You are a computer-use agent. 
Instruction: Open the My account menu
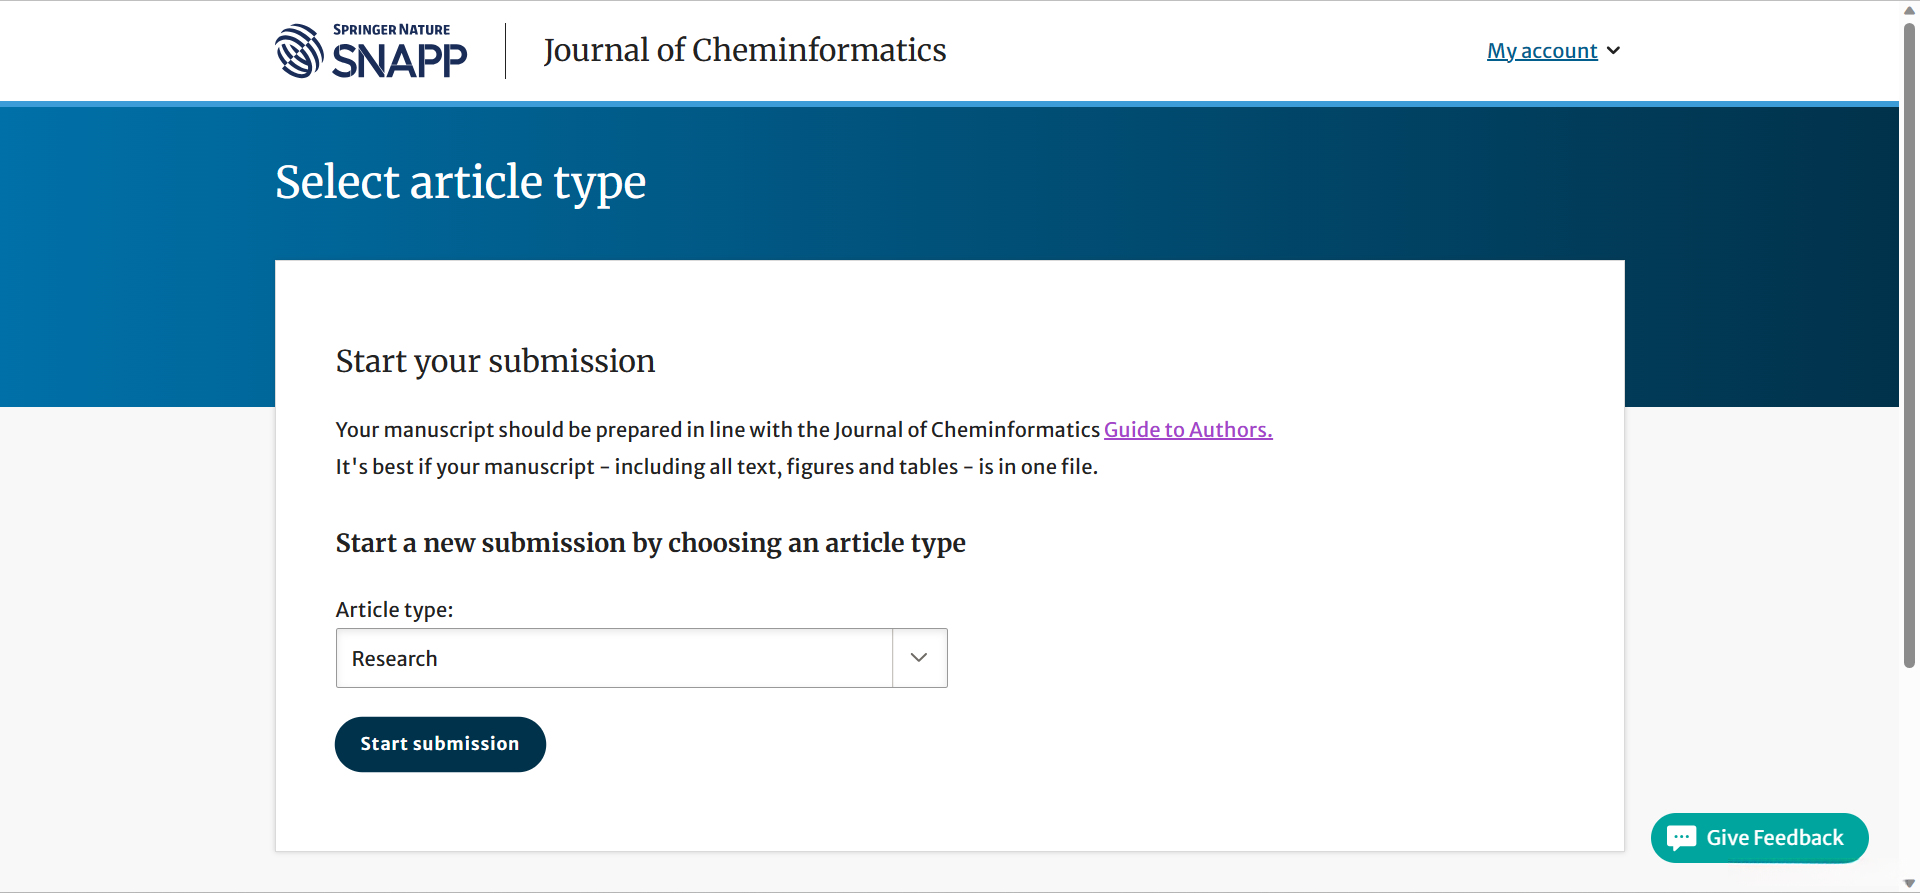[1541, 51]
